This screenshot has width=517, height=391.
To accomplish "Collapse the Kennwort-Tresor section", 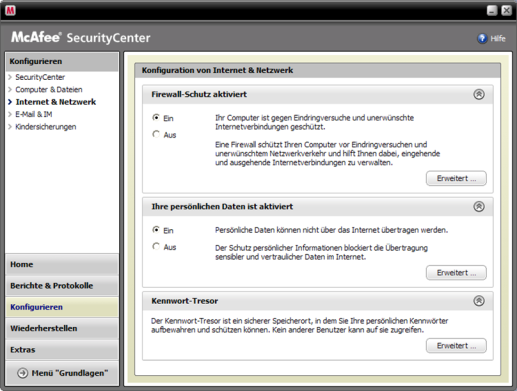I will pos(479,301).
